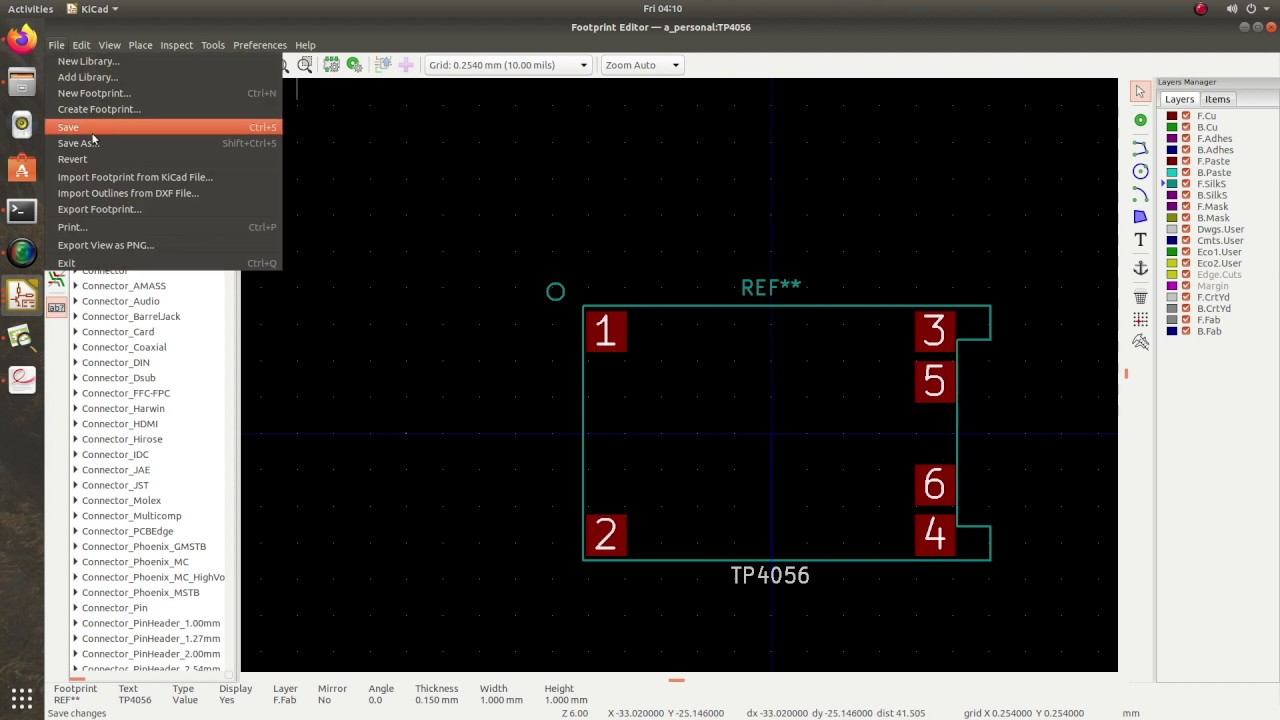
Task: Click the B.Paste color swatch
Action: pos(1173,173)
